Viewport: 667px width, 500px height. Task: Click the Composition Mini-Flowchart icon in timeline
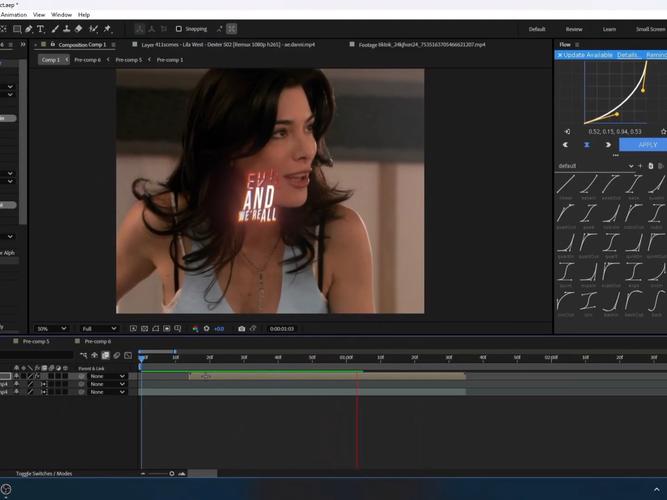tap(83, 355)
